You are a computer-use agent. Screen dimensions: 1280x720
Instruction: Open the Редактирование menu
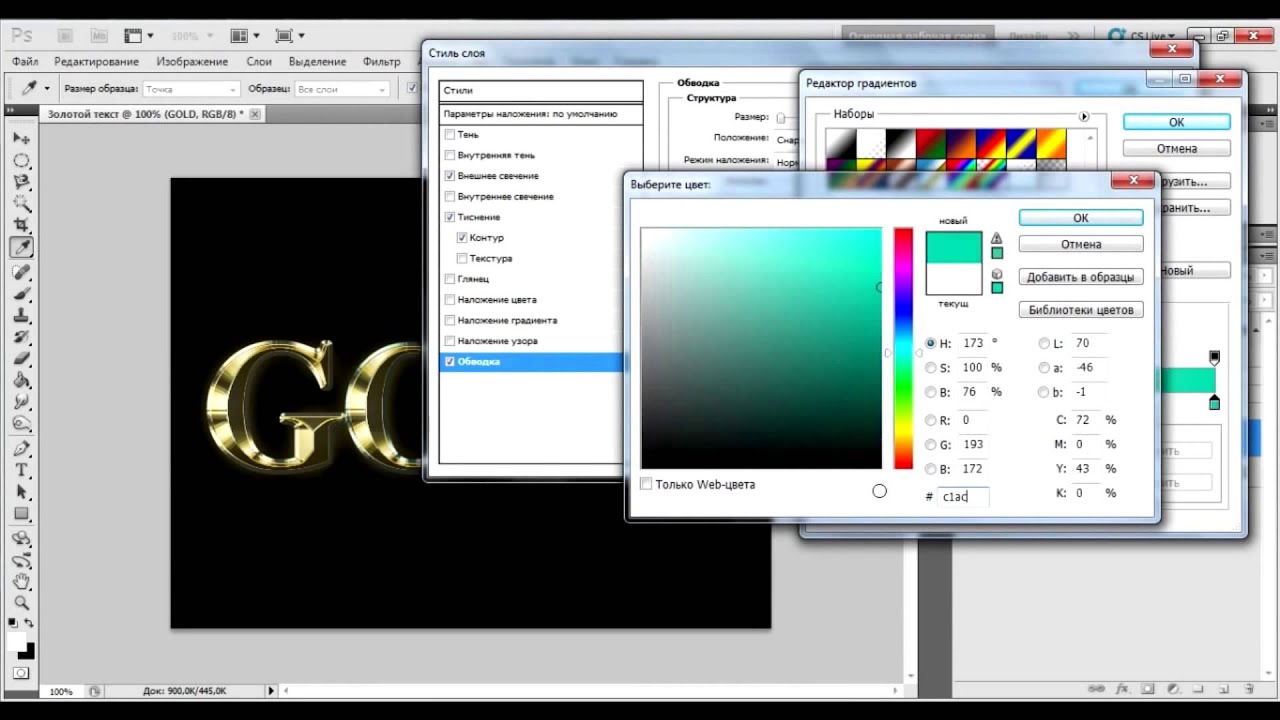pyautogui.click(x=96, y=62)
